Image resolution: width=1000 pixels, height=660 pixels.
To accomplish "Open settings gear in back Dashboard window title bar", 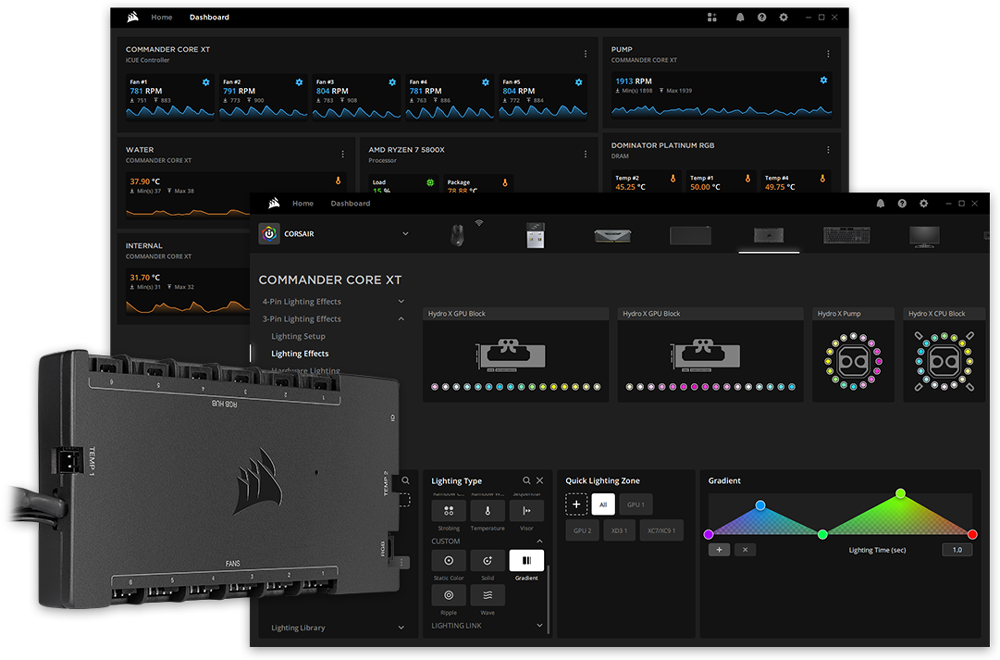I will pos(783,17).
